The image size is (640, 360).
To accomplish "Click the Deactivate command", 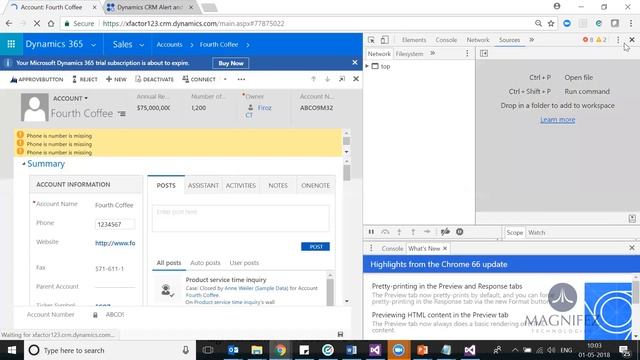I will click(x=154, y=79).
